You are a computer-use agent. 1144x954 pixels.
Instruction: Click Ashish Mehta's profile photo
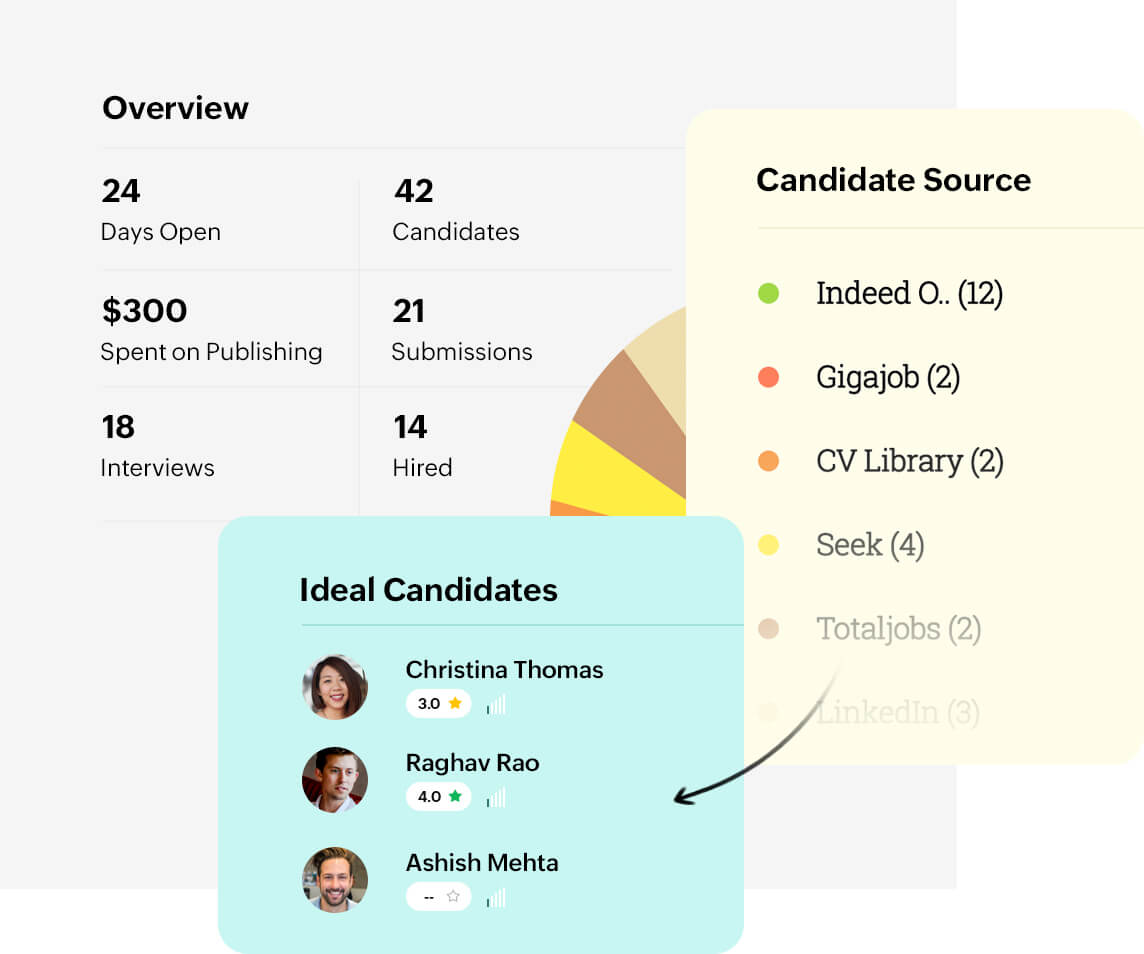coord(335,880)
